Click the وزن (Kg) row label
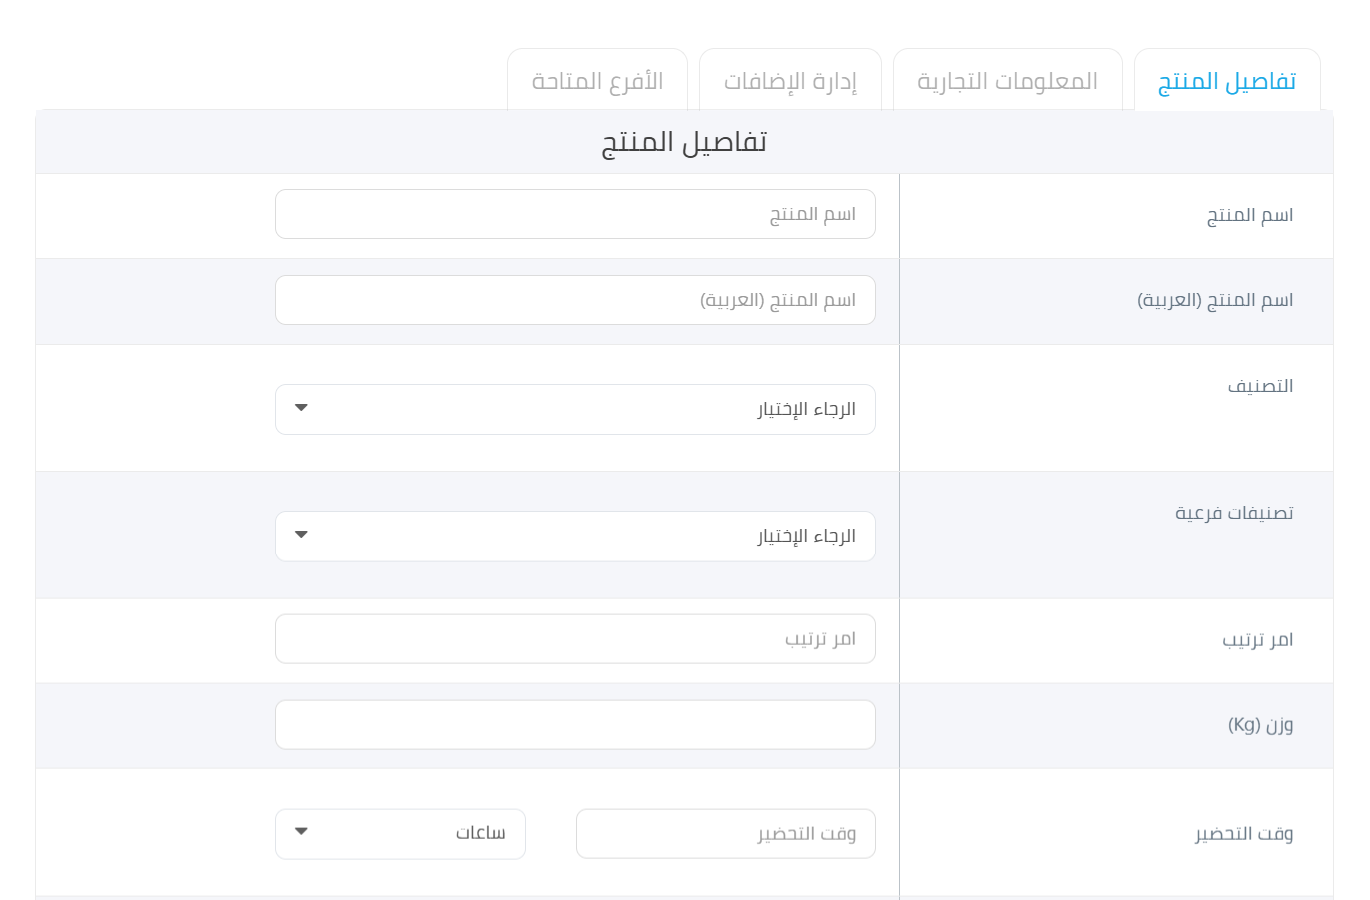 pos(1260,725)
